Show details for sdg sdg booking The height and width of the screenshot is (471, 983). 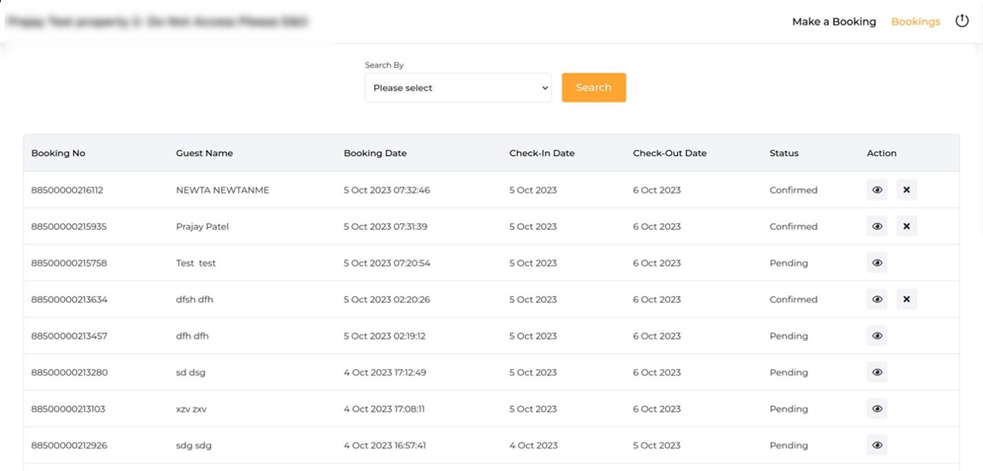pyautogui.click(x=877, y=446)
